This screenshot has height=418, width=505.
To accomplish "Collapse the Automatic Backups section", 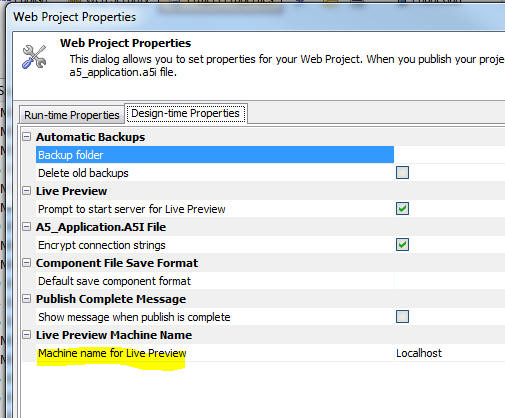I will click(x=27, y=137).
